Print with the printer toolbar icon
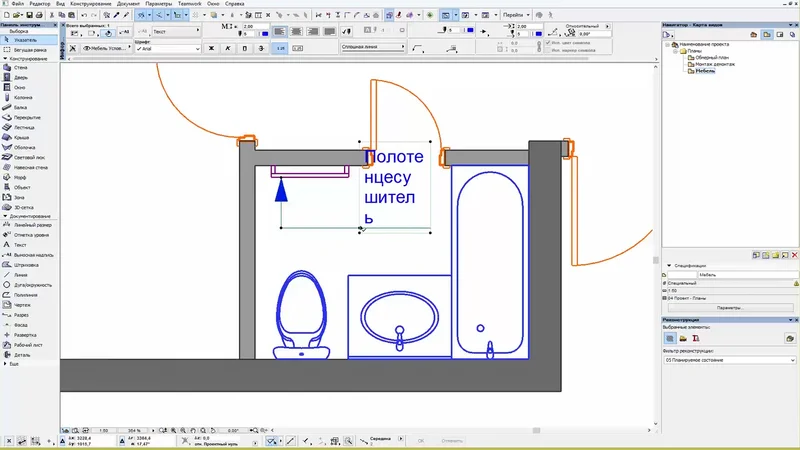 (x=39, y=15)
